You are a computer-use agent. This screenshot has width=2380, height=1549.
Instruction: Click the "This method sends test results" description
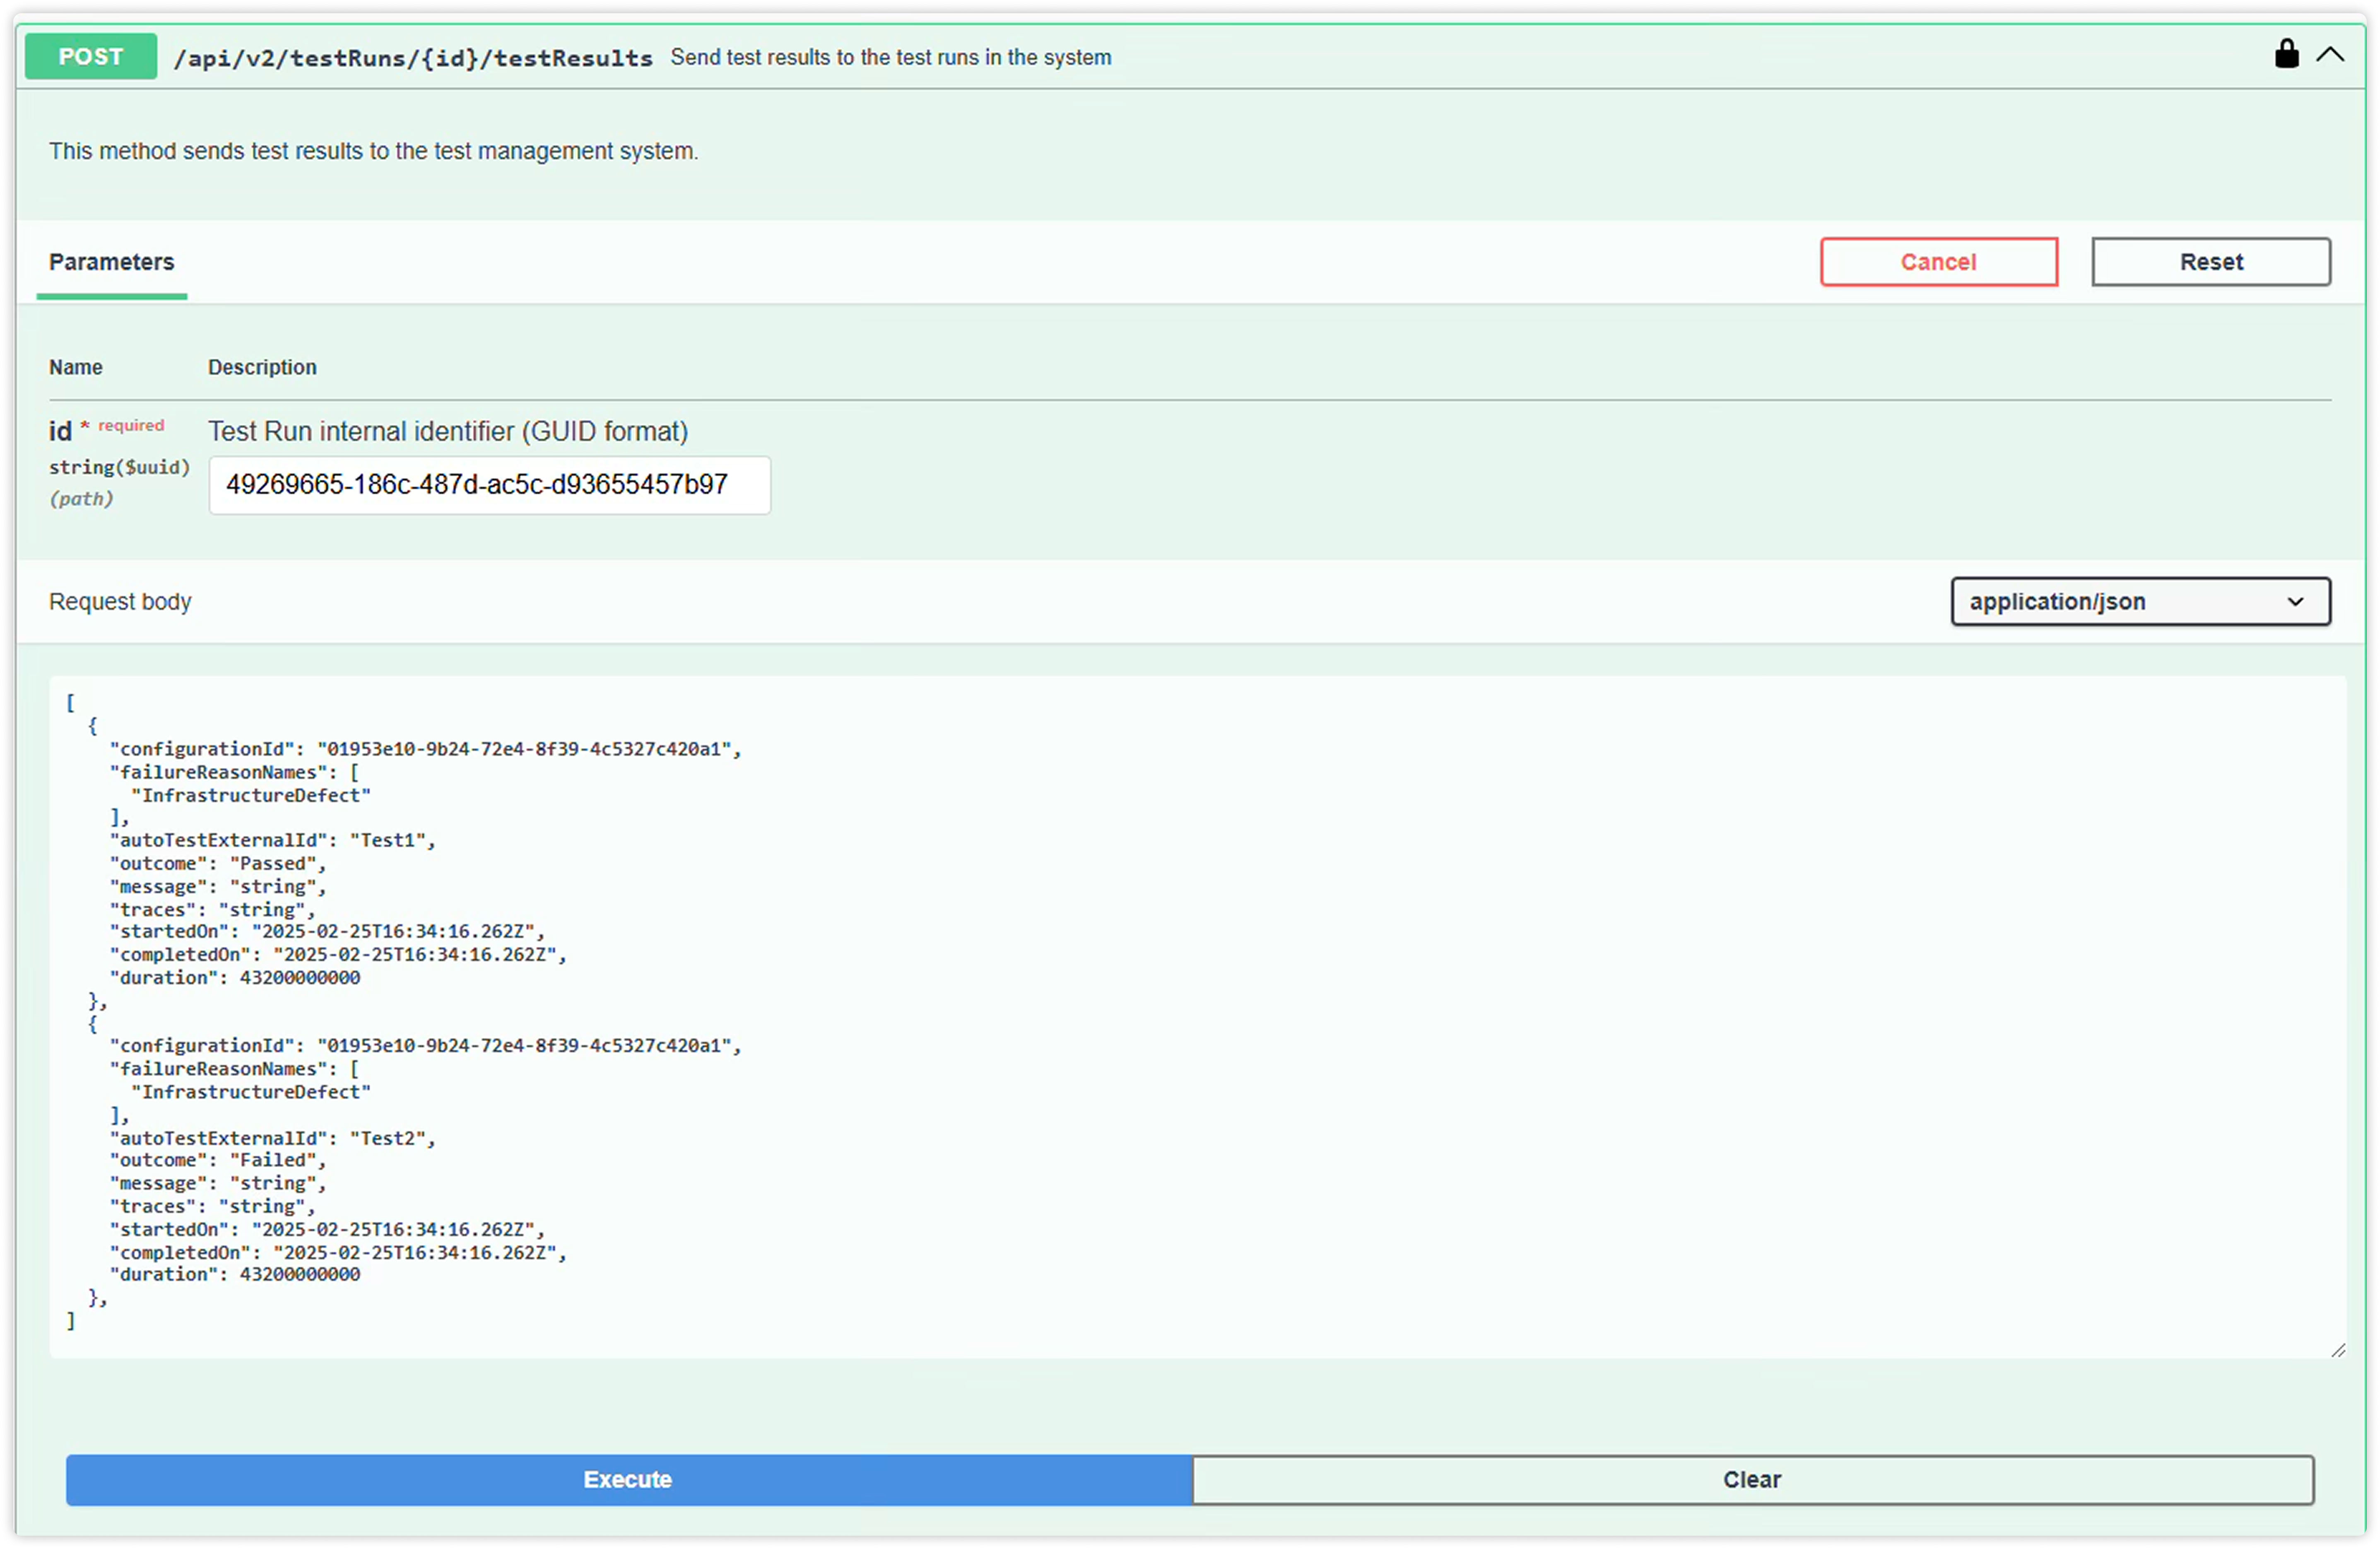coord(374,151)
